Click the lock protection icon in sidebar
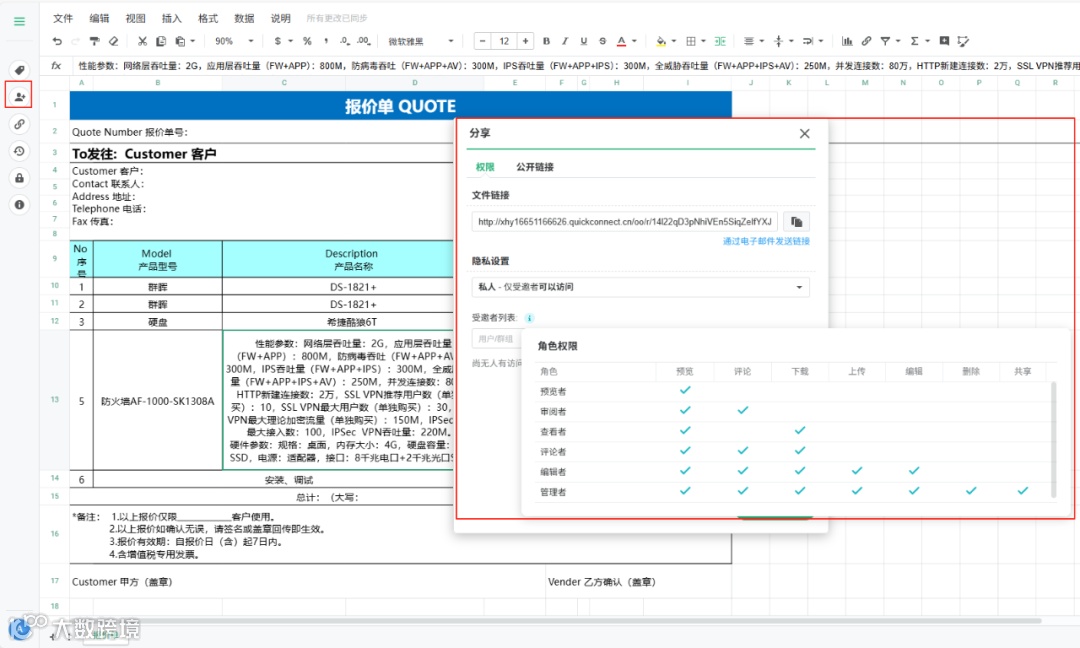1080x648 pixels. pyautogui.click(x=19, y=178)
